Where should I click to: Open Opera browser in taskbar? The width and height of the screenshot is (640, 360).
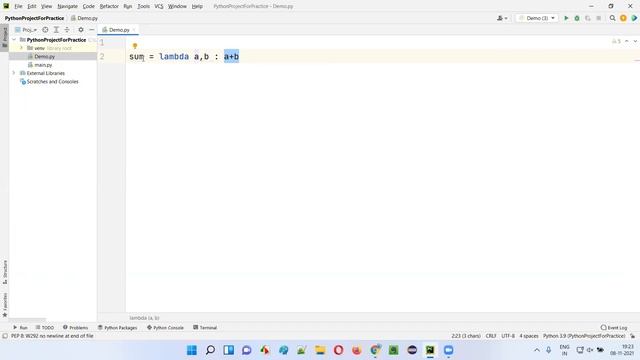coord(338,350)
